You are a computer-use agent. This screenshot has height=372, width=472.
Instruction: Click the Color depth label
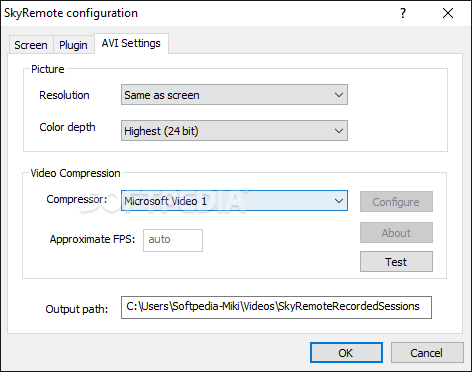(x=67, y=127)
